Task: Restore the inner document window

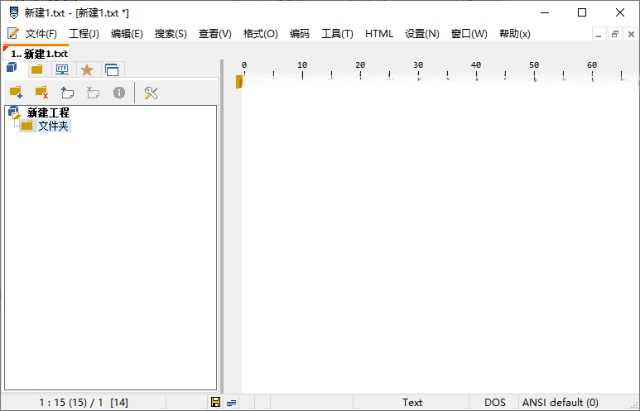Action: (615, 35)
